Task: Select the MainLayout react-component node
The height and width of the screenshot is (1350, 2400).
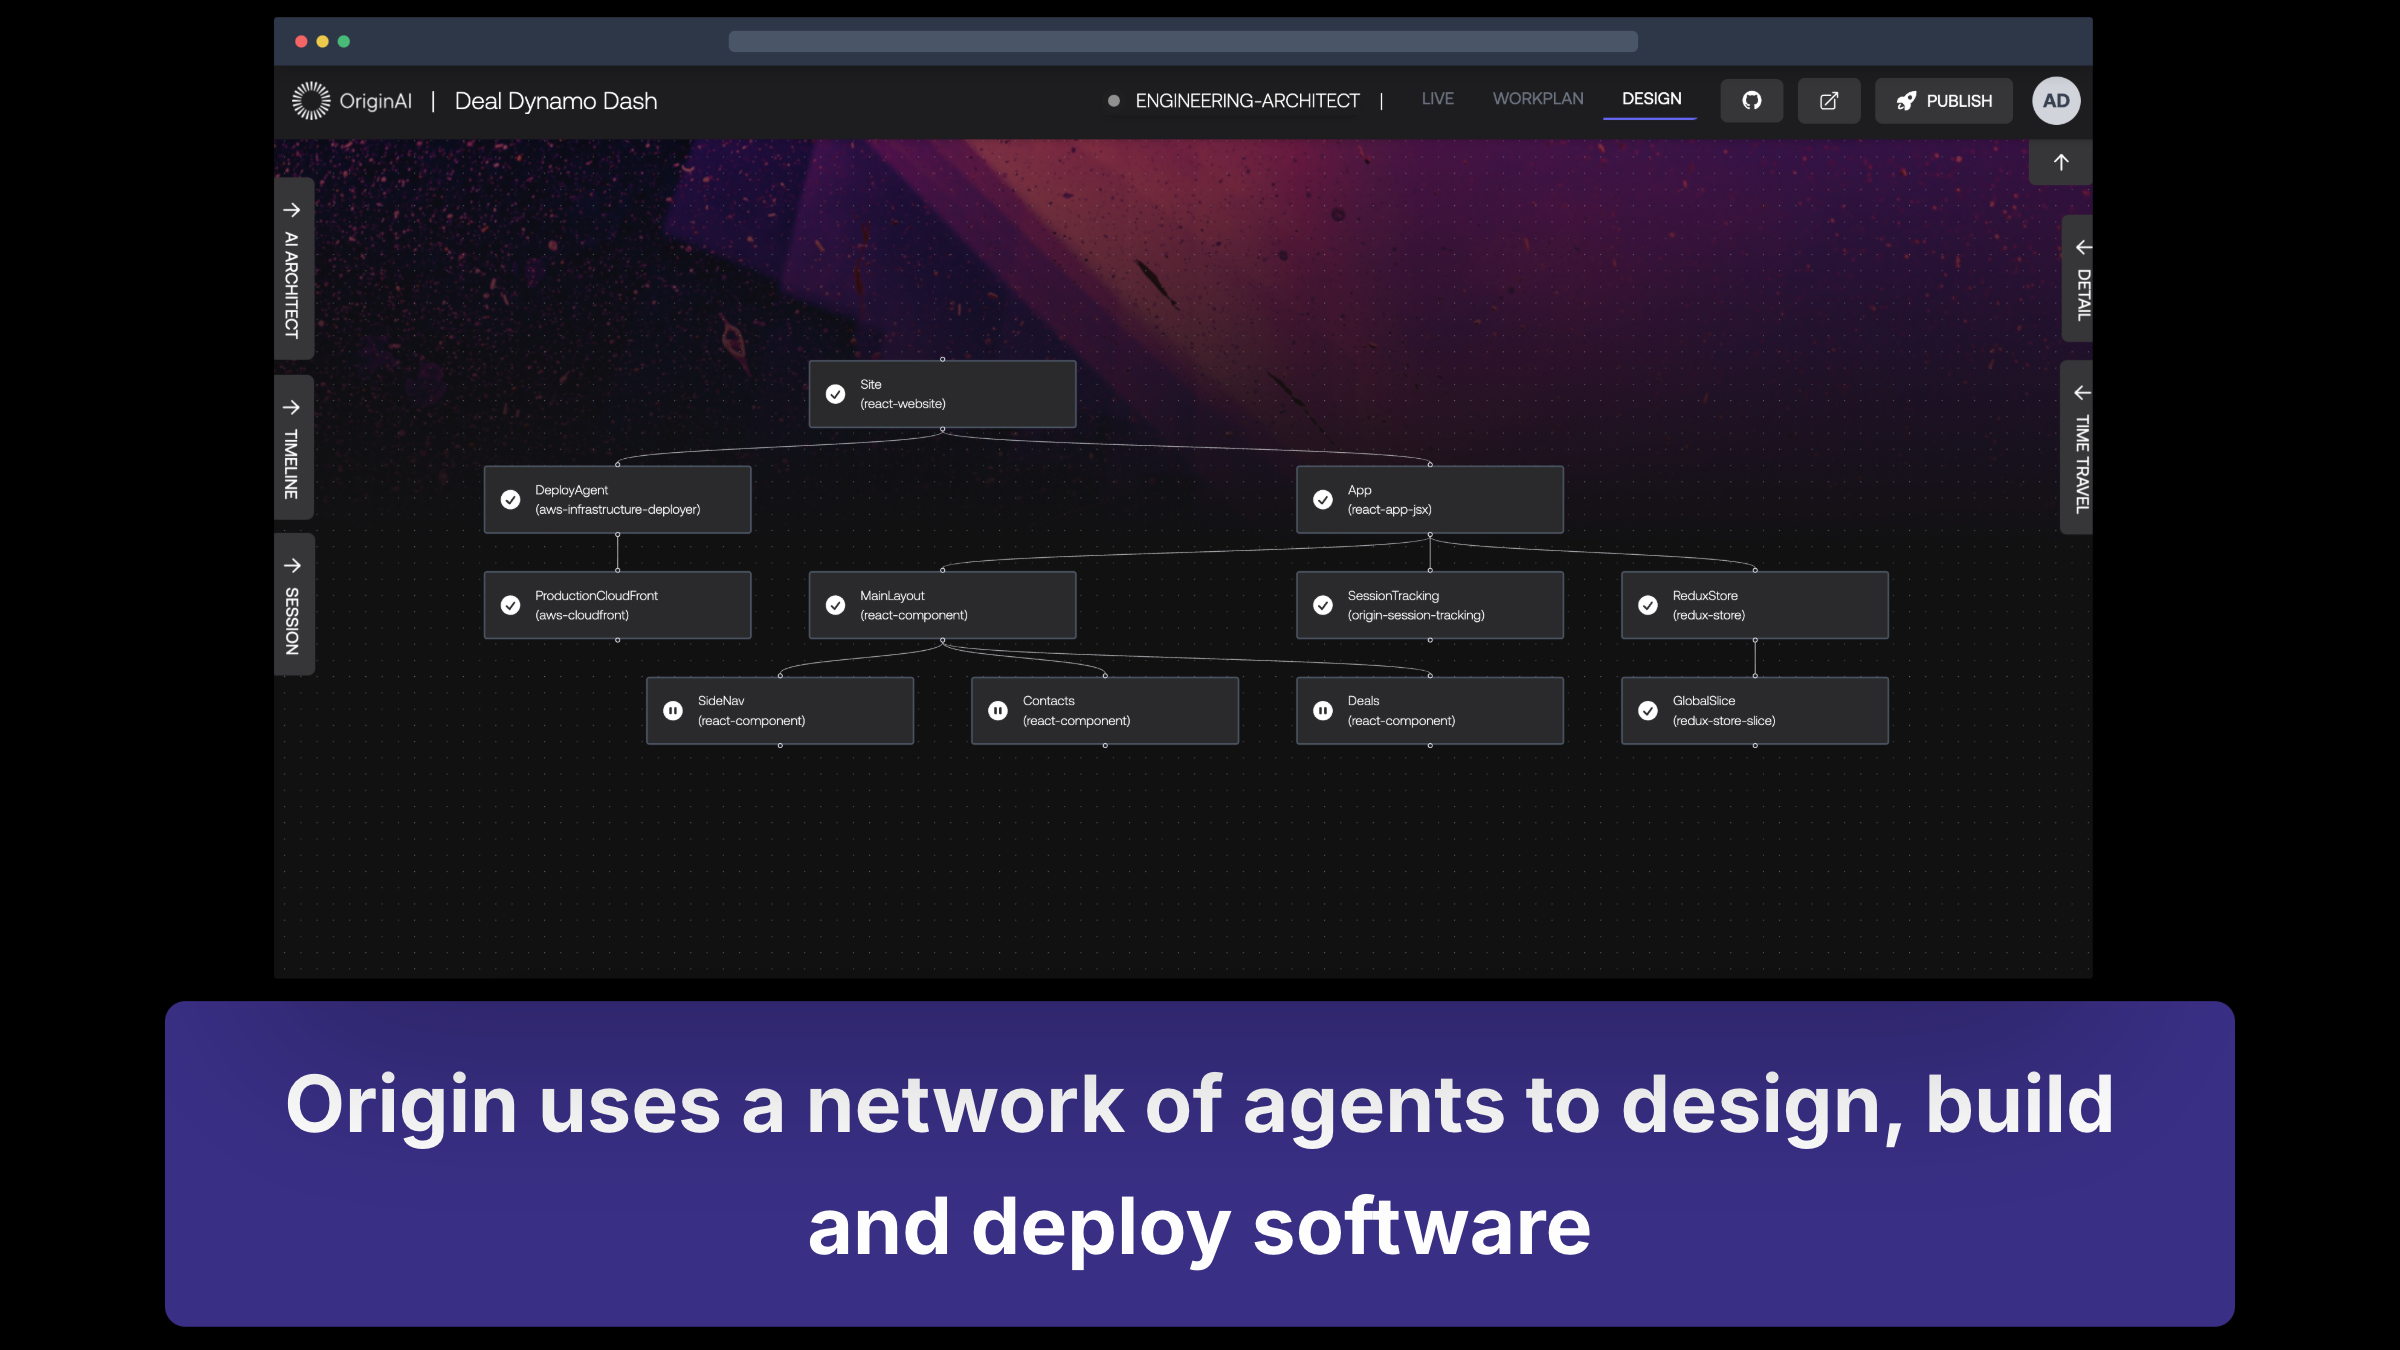Action: pos(942,605)
